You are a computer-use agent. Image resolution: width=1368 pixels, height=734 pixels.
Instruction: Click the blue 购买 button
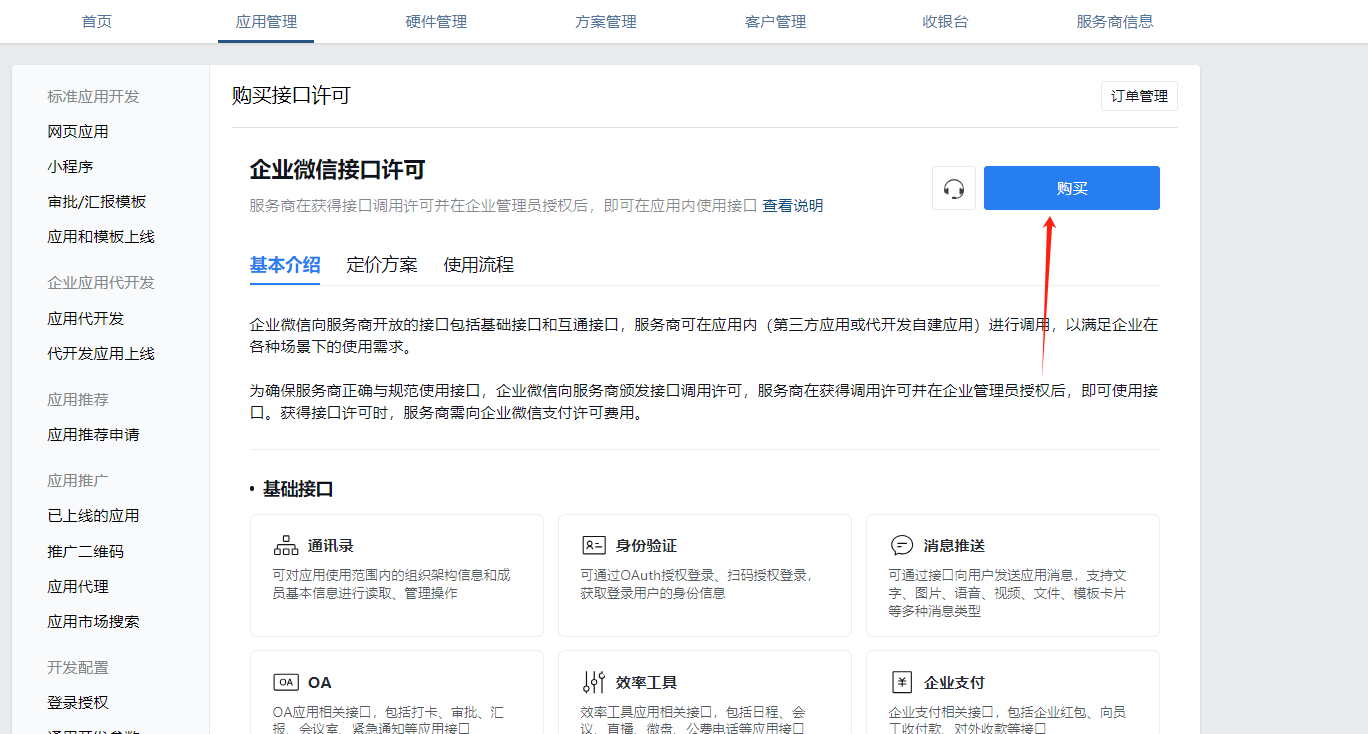[1072, 188]
